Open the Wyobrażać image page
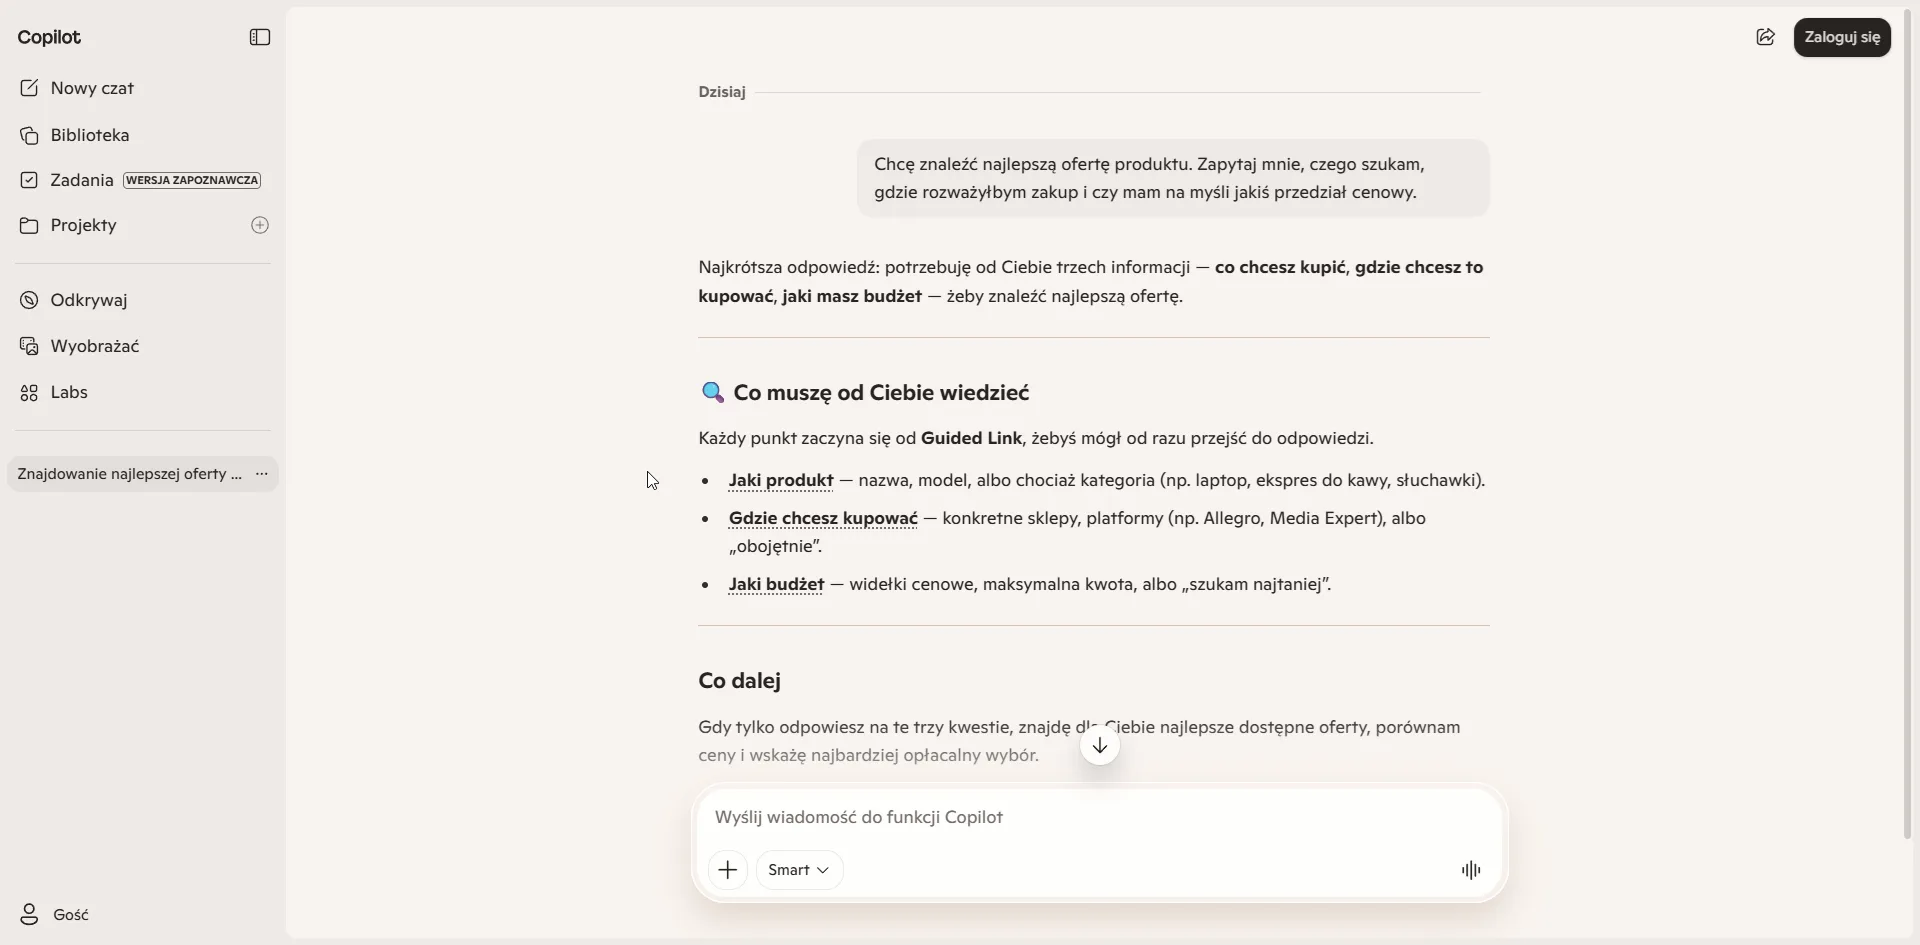The width and height of the screenshot is (1920, 945). (x=143, y=346)
